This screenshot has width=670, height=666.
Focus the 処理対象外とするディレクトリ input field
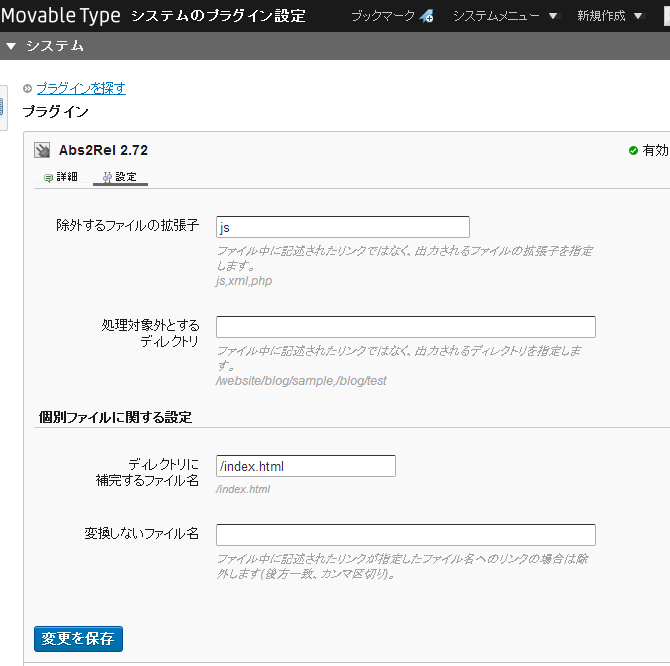[x=406, y=327]
